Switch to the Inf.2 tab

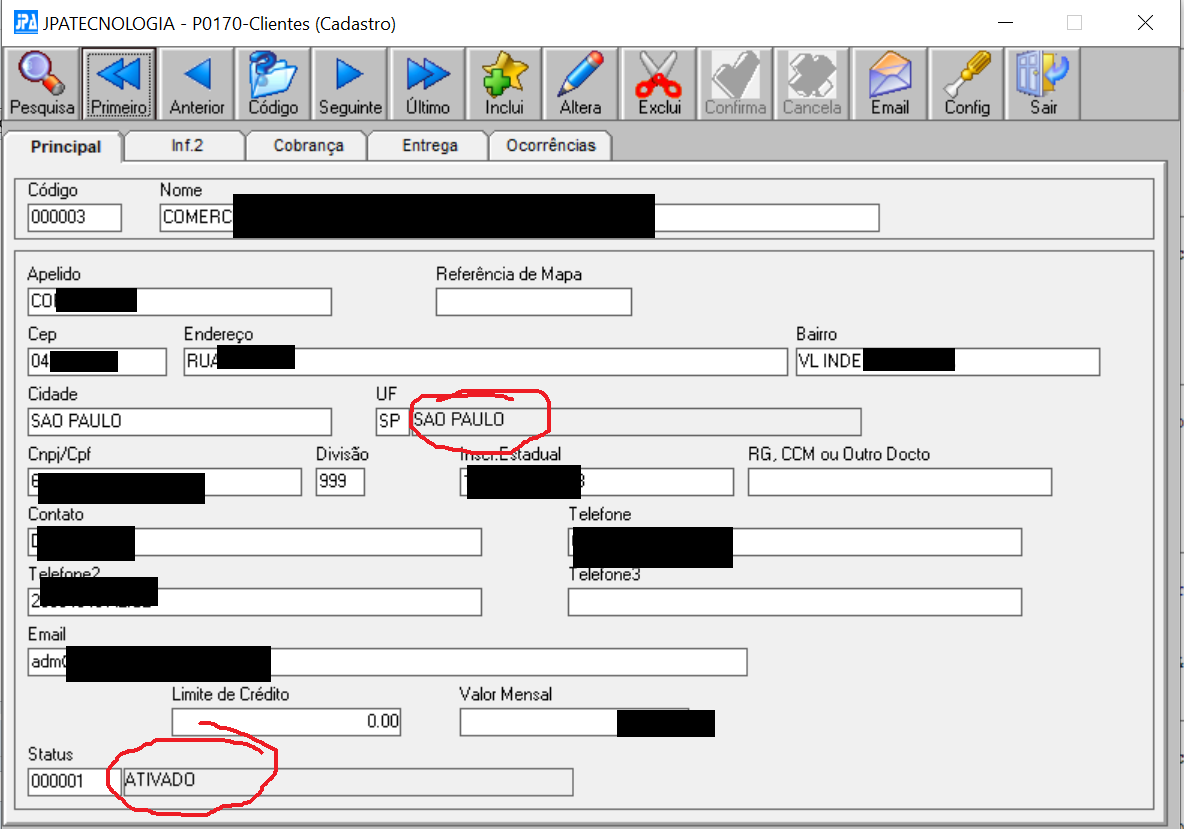(x=187, y=145)
